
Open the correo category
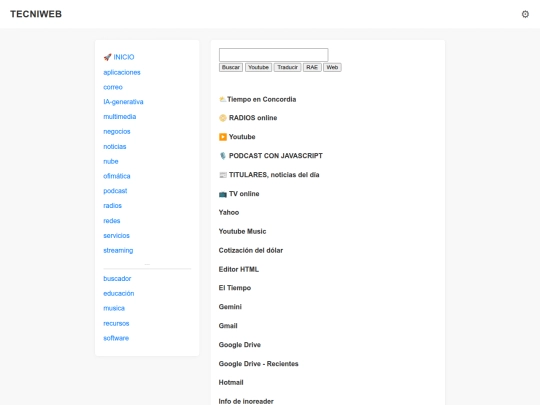click(113, 87)
